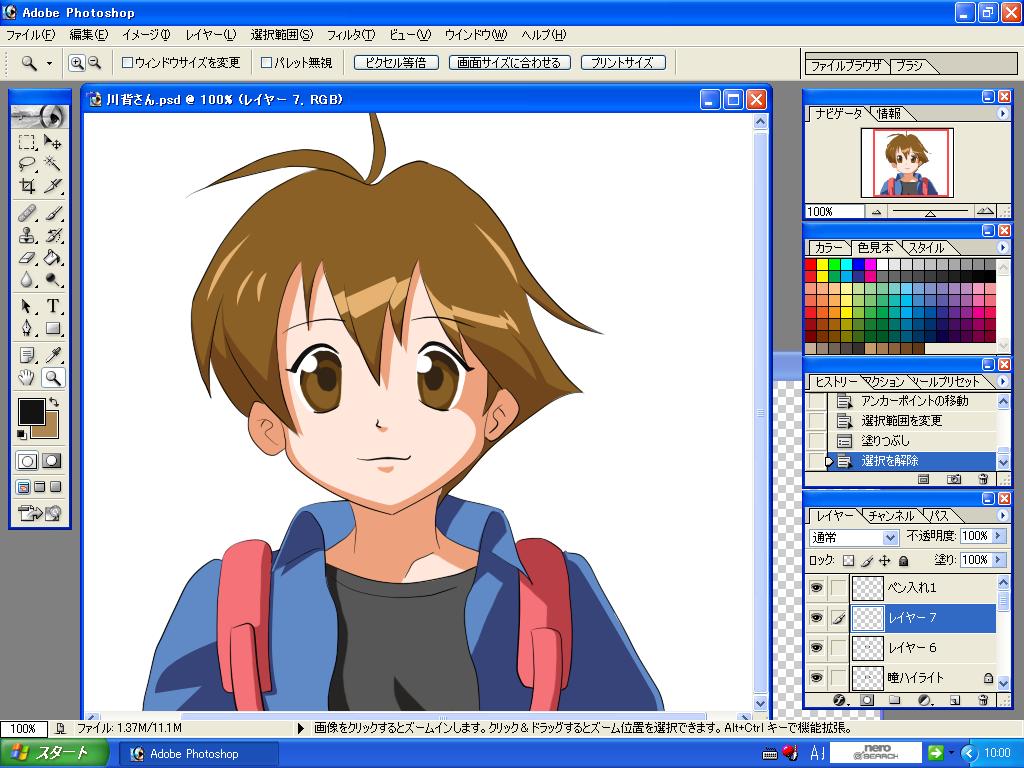Select the Eyedropper tool
The width and height of the screenshot is (1024, 768).
tap(52, 355)
